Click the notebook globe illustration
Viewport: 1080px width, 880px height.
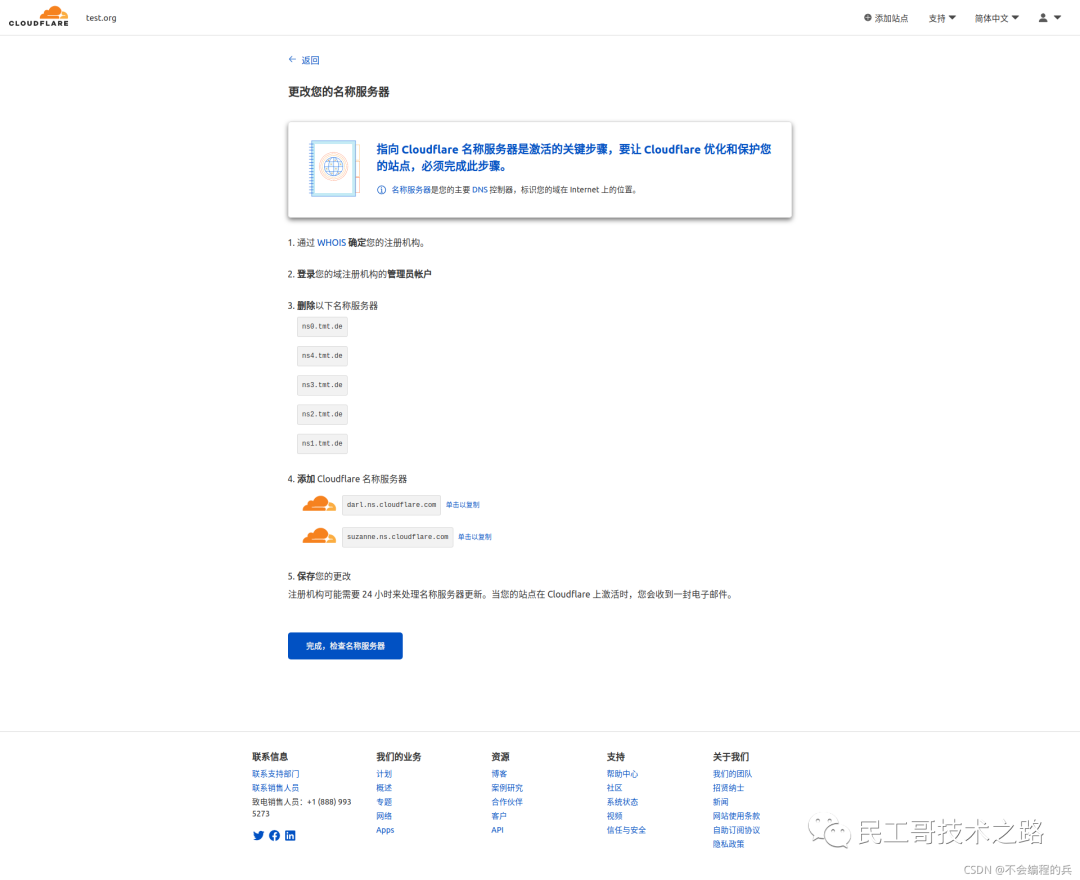(x=332, y=166)
